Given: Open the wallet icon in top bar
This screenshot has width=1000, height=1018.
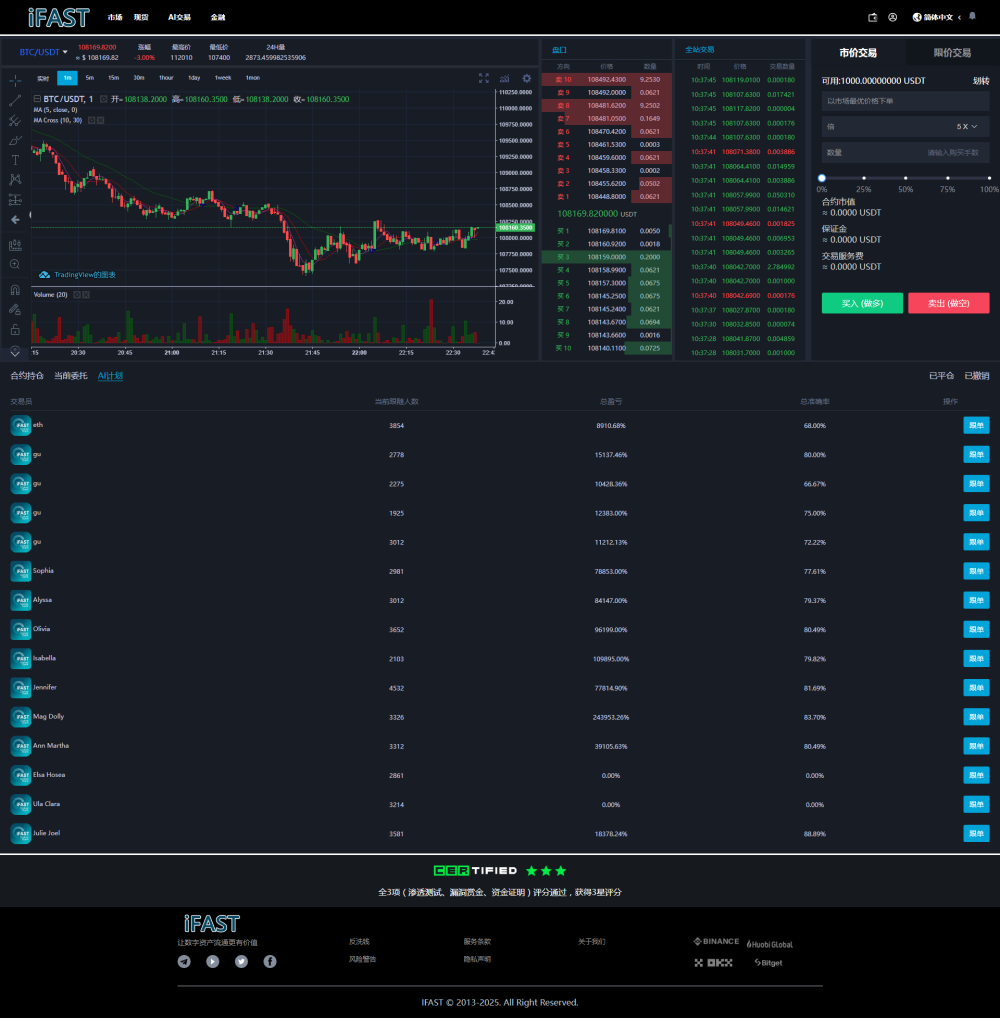Looking at the screenshot, I should coord(872,17).
